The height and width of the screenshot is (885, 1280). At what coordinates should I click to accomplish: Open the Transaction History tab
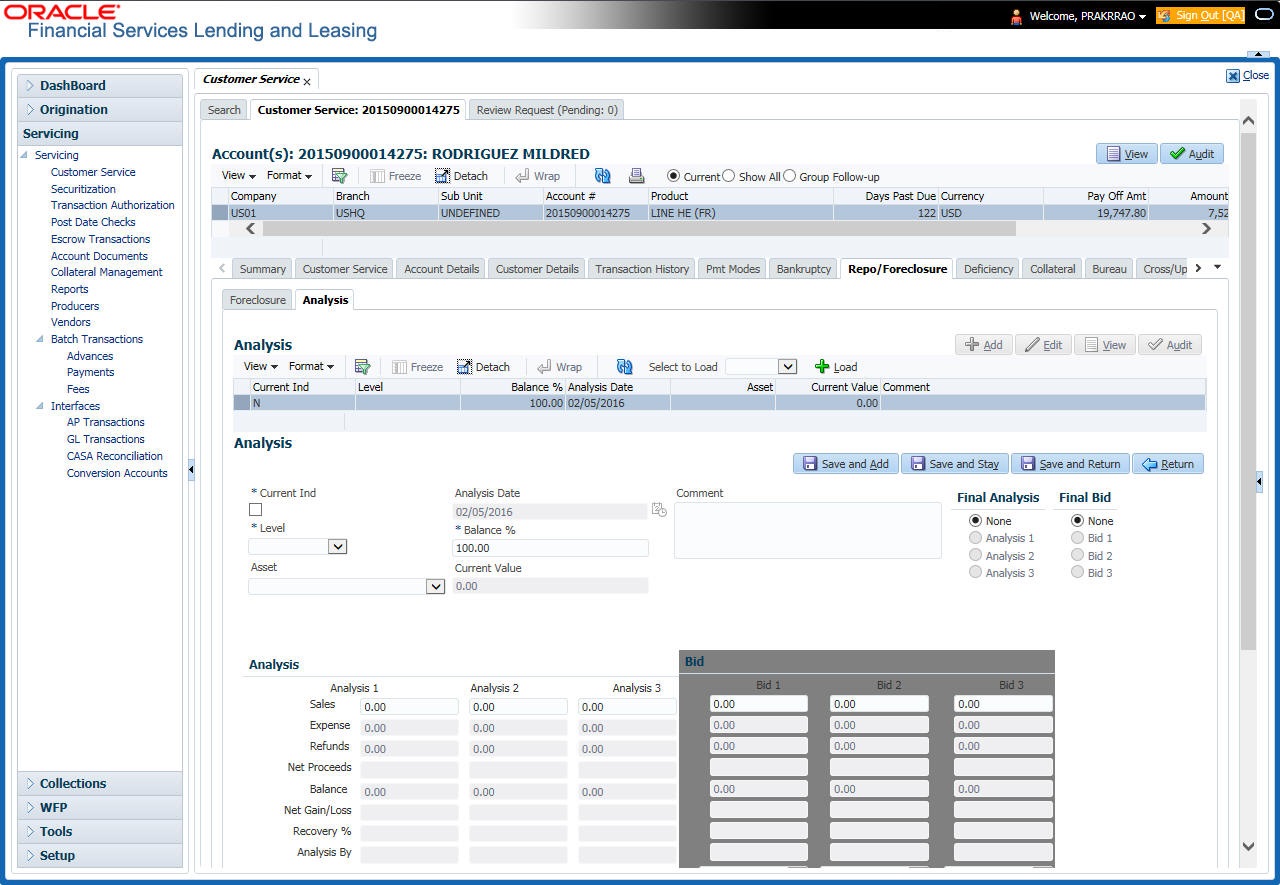(642, 269)
